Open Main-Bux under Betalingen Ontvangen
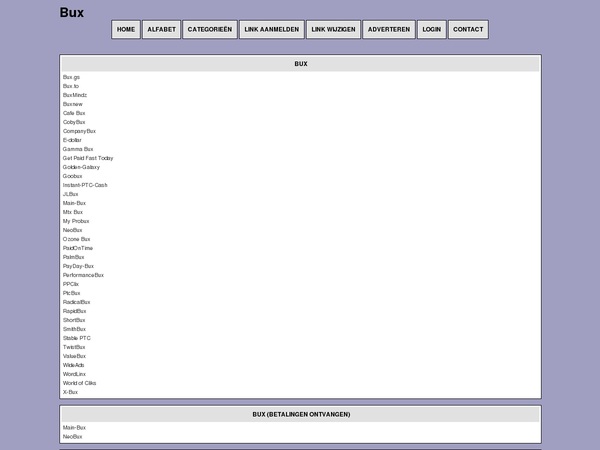Viewport: 600px width, 450px height. pos(74,427)
